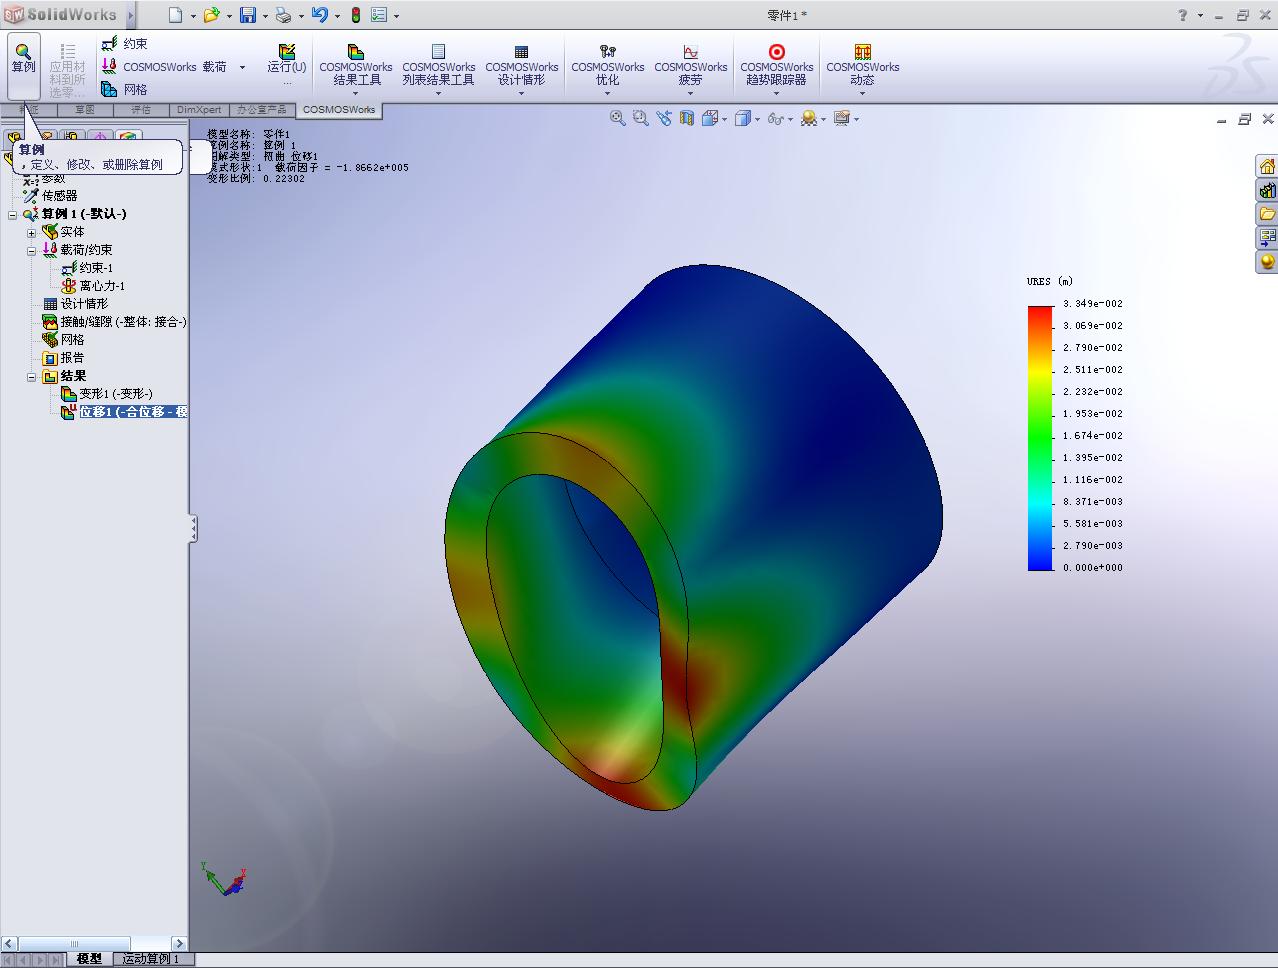
Task: Open the Design Library task pane icon
Action: coord(1267,190)
